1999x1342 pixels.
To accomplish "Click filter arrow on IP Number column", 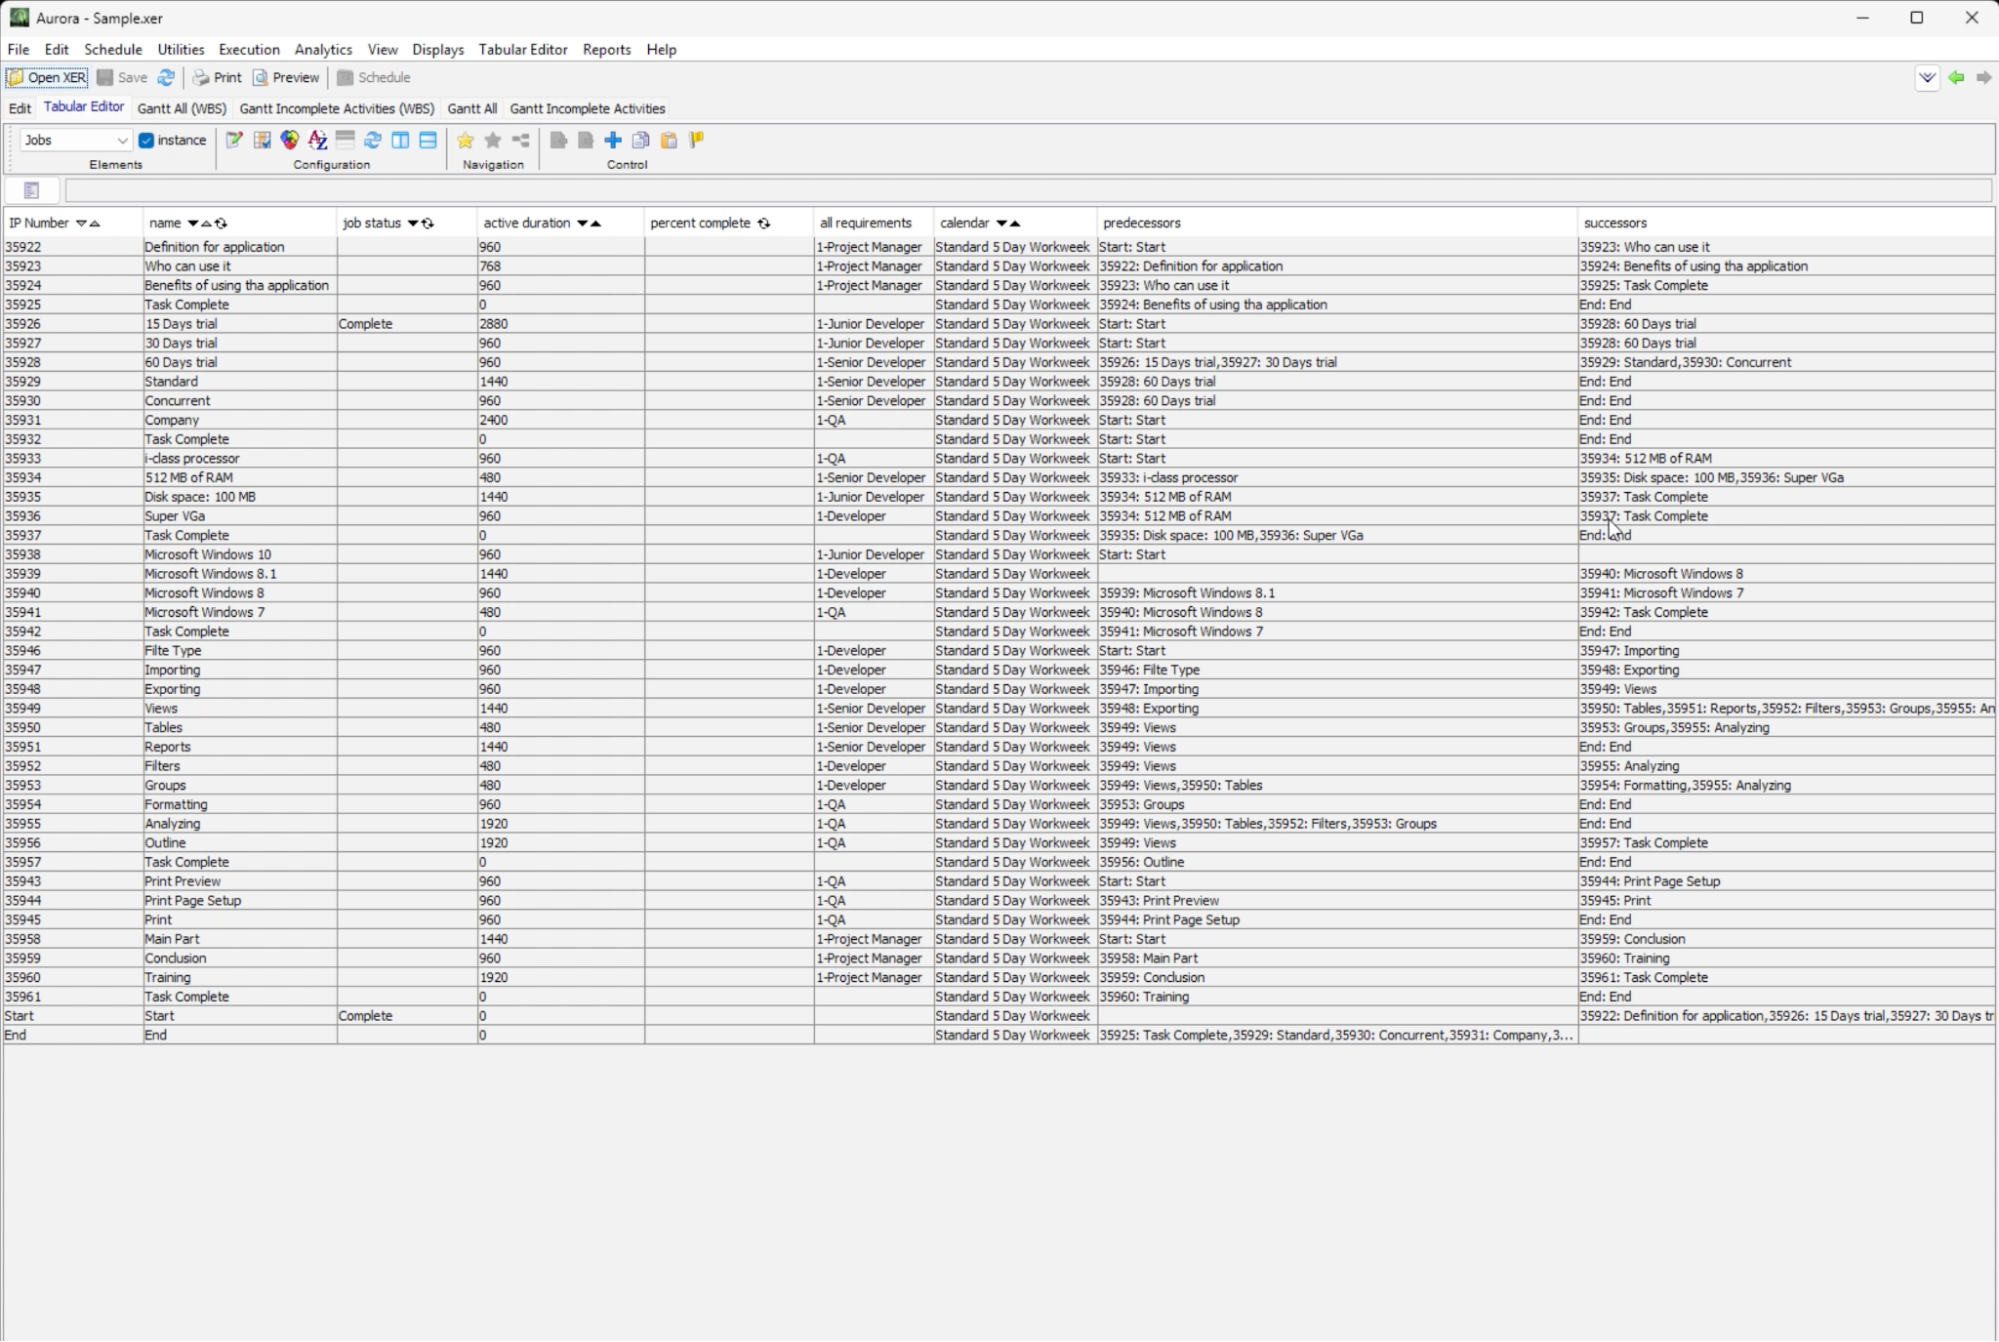I will [x=82, y=223].
